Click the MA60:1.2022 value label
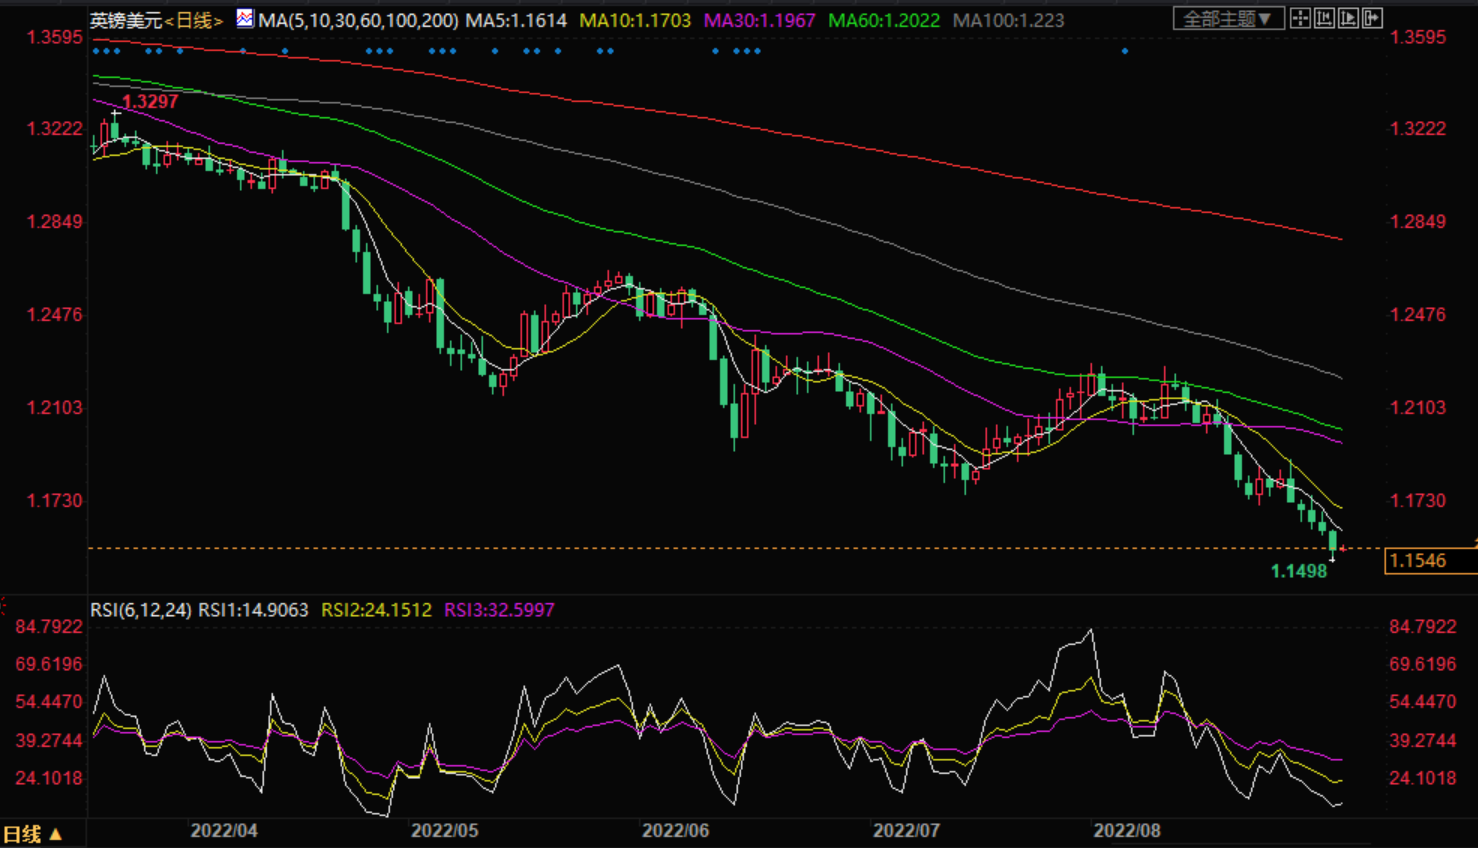This screenshot has width=1478, height=848. (x=884, y=20)
